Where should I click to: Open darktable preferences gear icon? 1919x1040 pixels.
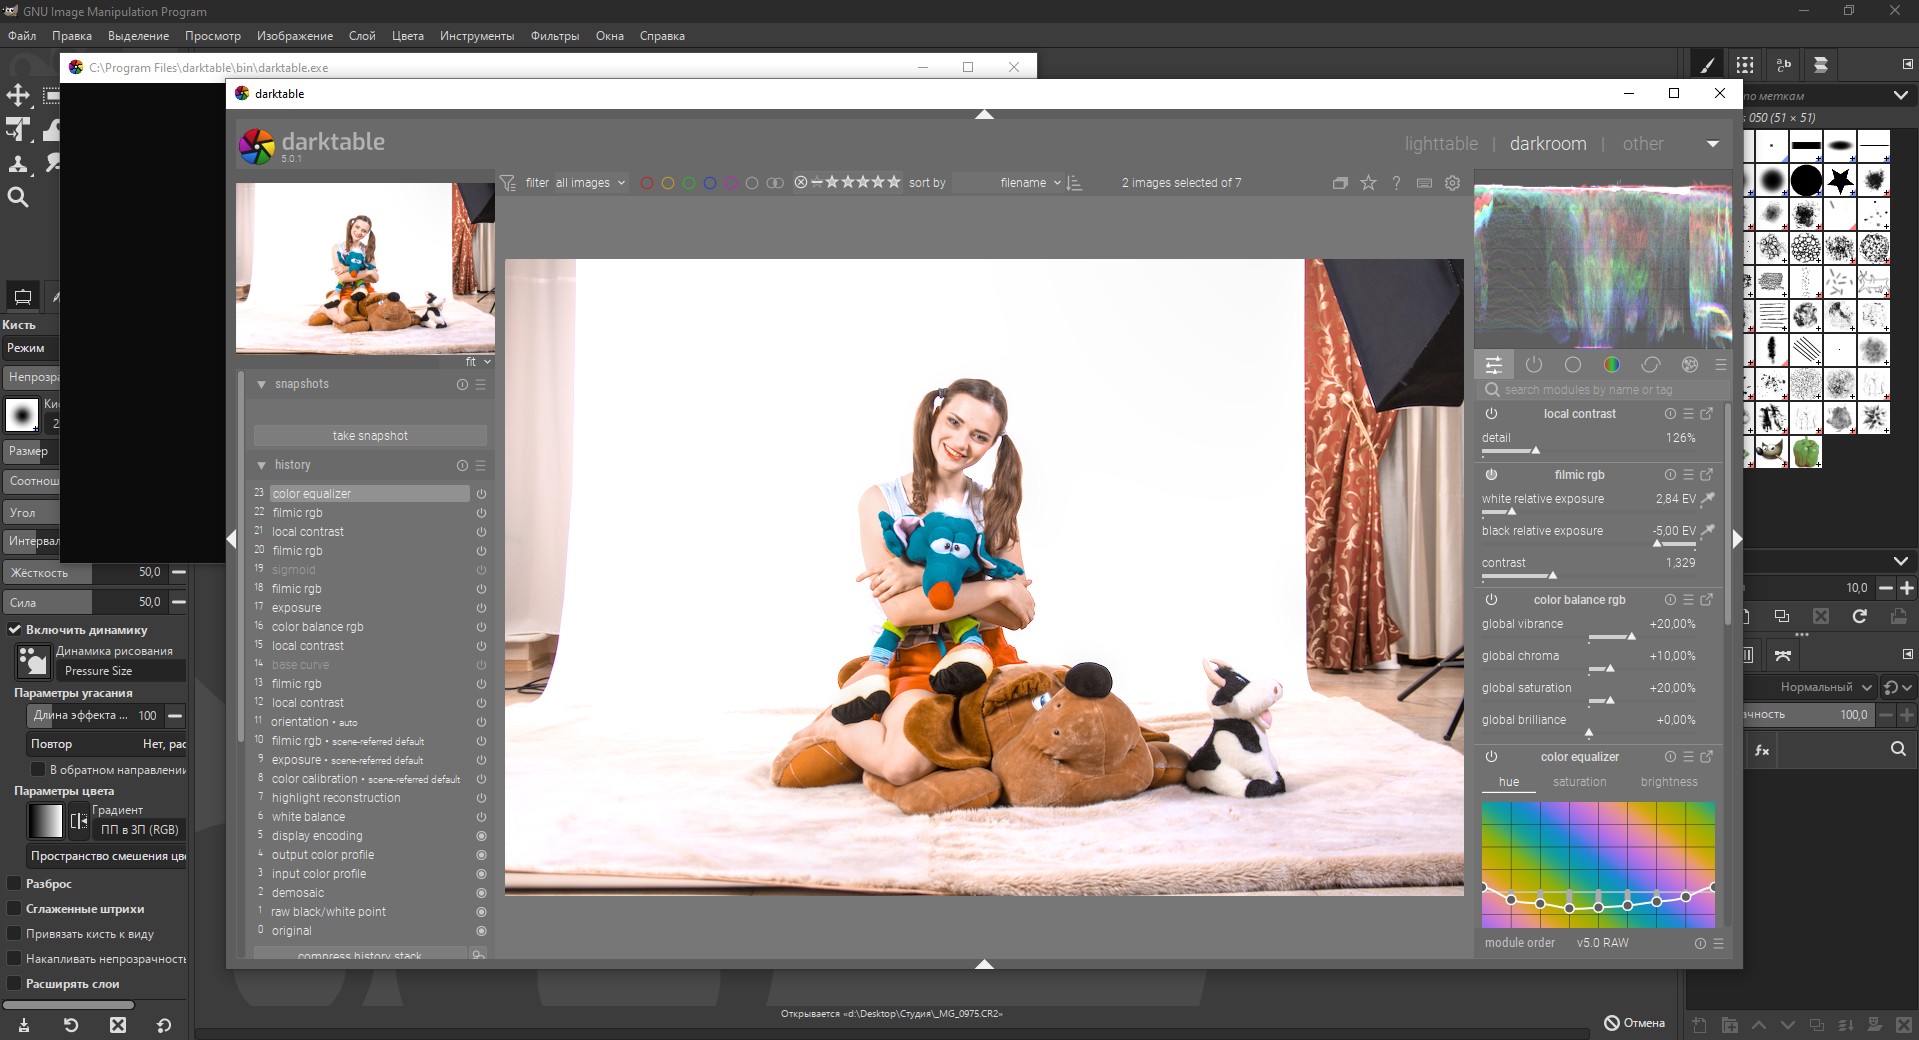pos(1452,183)
